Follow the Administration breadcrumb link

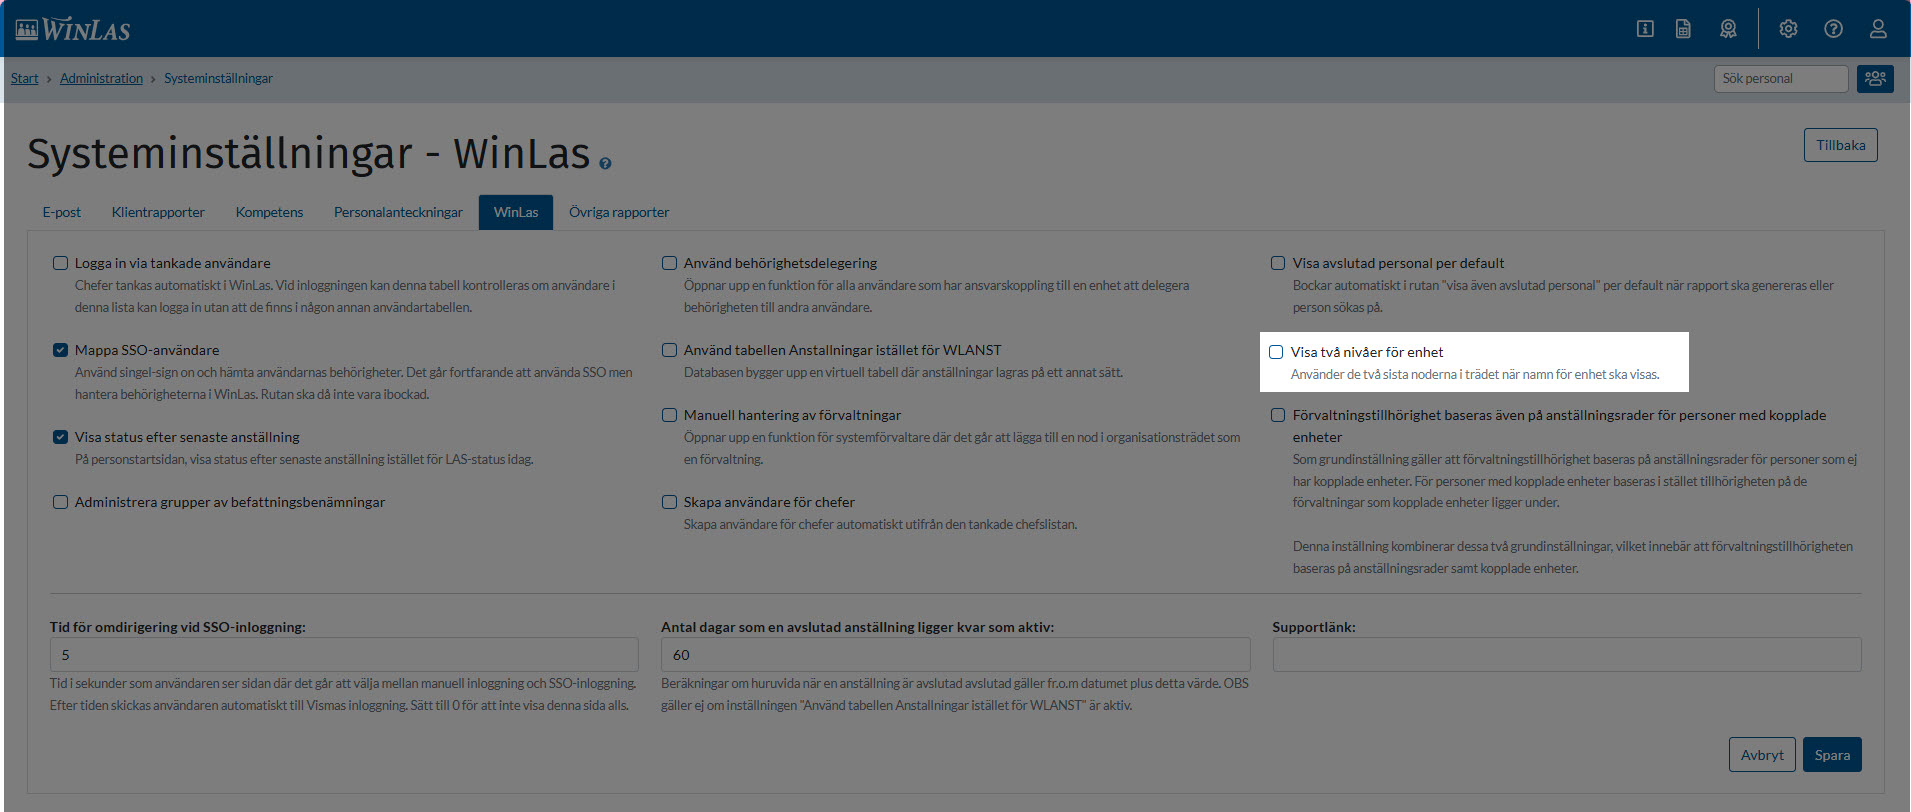pos(101,78)
